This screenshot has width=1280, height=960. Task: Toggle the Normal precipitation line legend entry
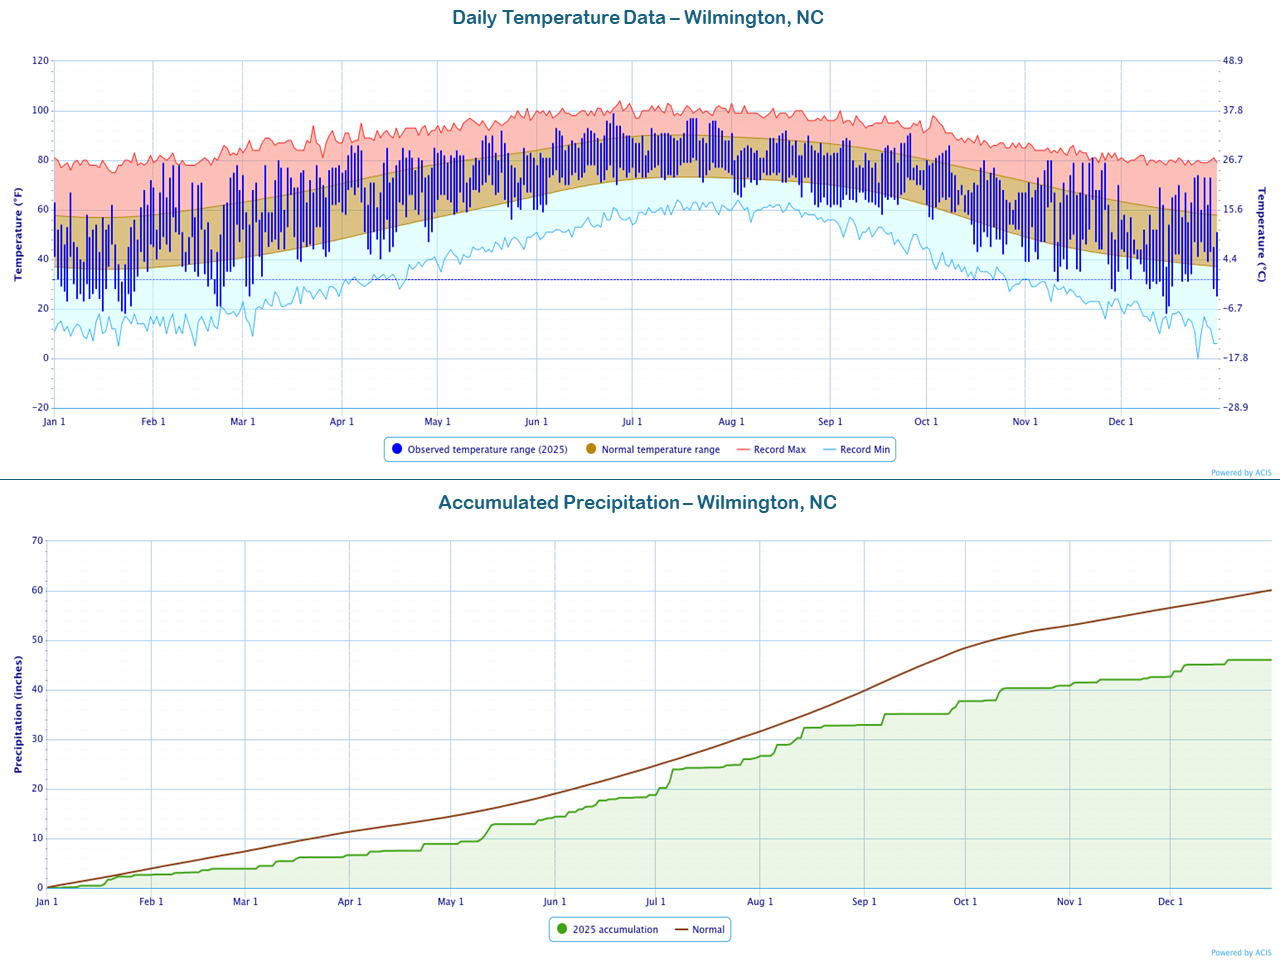pyautogui.click(x=700, y=930)
